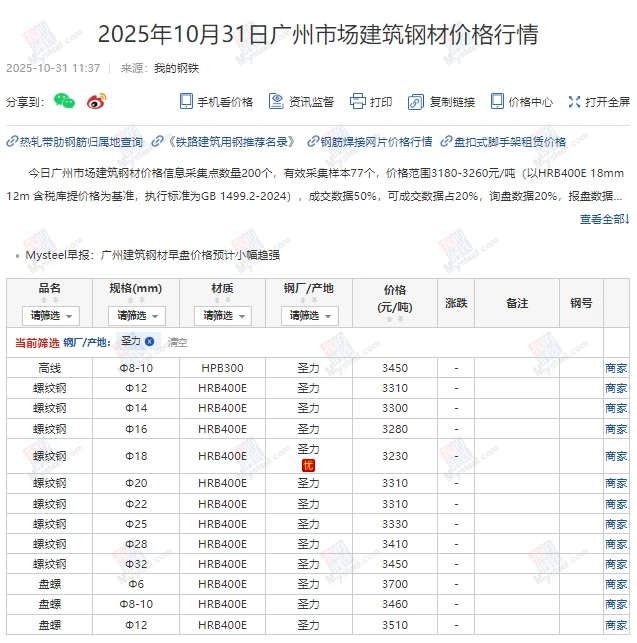Click 商家 in 螺纹钢 Φ16 row
This screenshot has width=637, height=643.
point(616,429)
